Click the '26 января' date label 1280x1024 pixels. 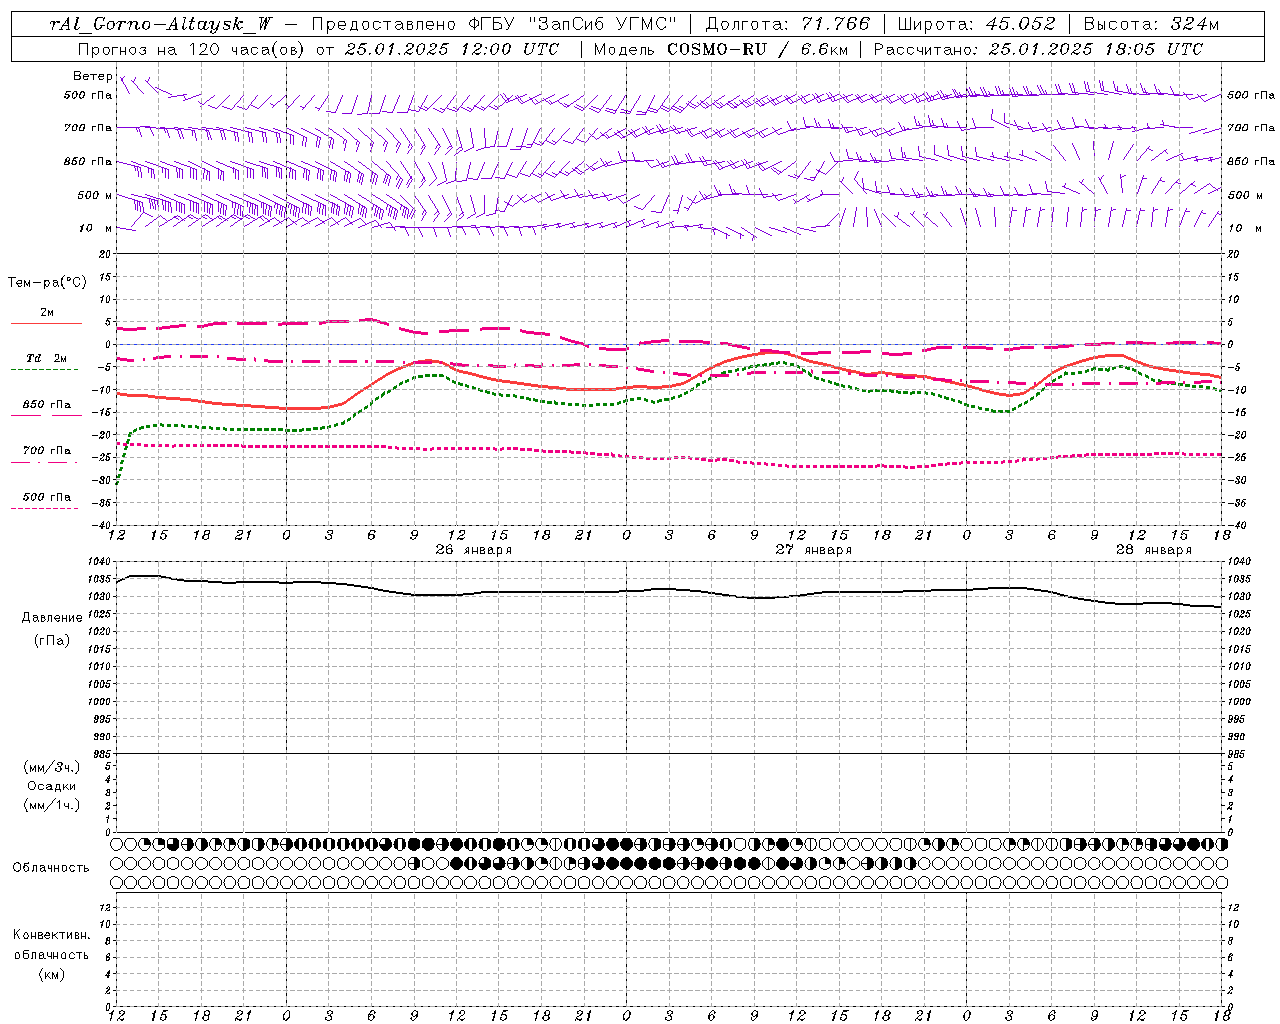[474, 550]
